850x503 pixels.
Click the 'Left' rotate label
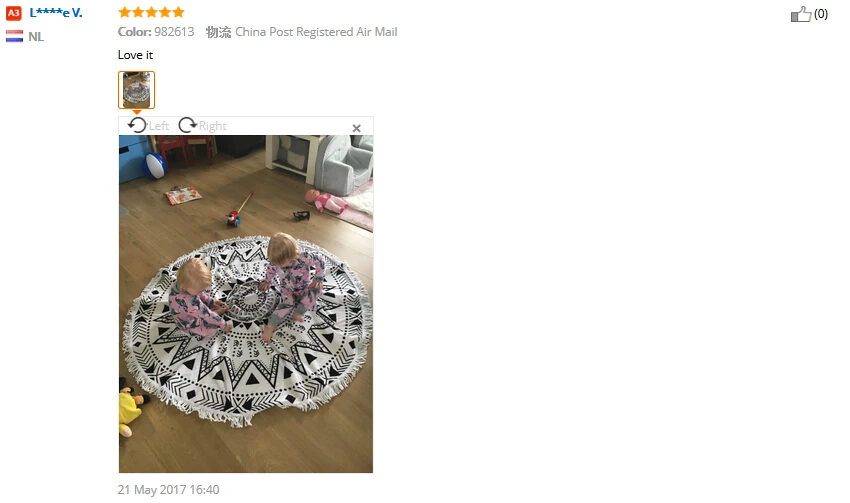point(159,126)
